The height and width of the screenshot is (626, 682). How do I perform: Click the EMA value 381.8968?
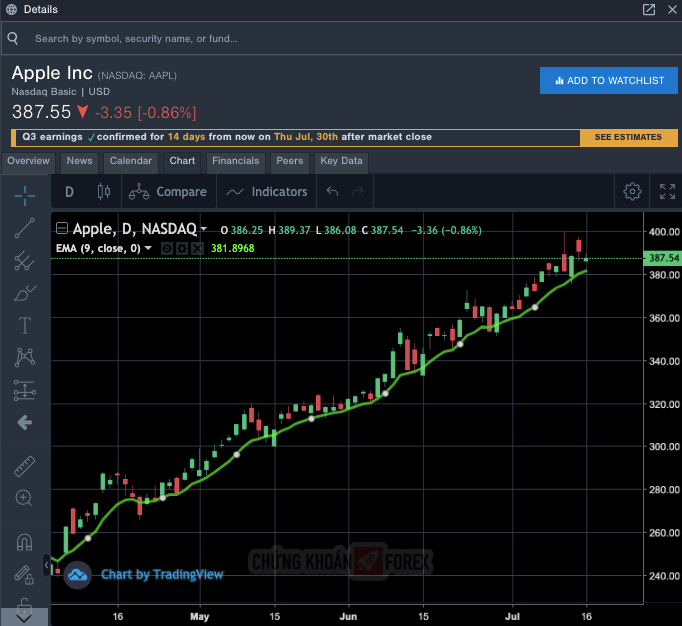(232, 248)
